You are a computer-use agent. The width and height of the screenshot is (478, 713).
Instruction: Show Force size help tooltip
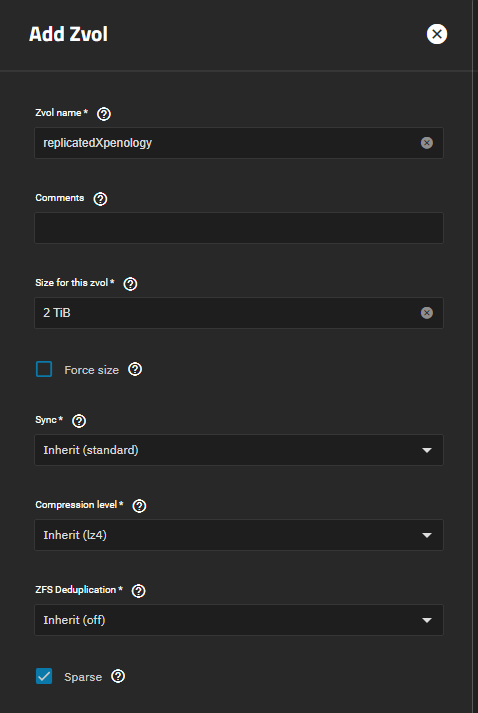click(x=135, y=369)
